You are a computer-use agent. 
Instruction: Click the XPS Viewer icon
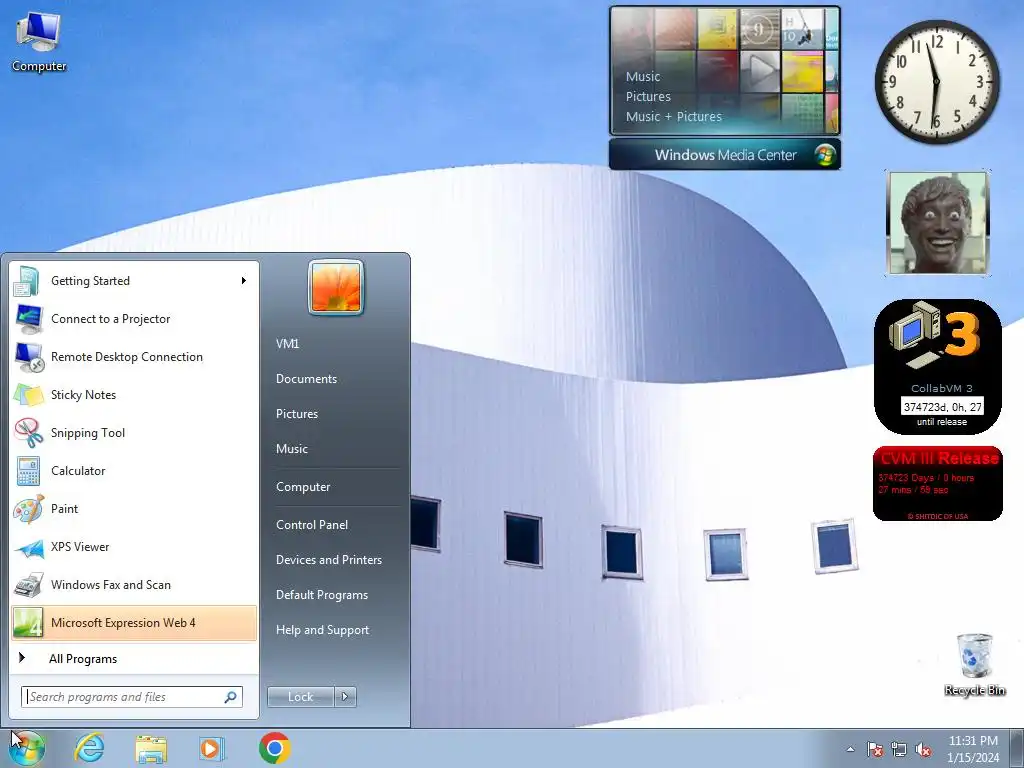click(29, 547)
